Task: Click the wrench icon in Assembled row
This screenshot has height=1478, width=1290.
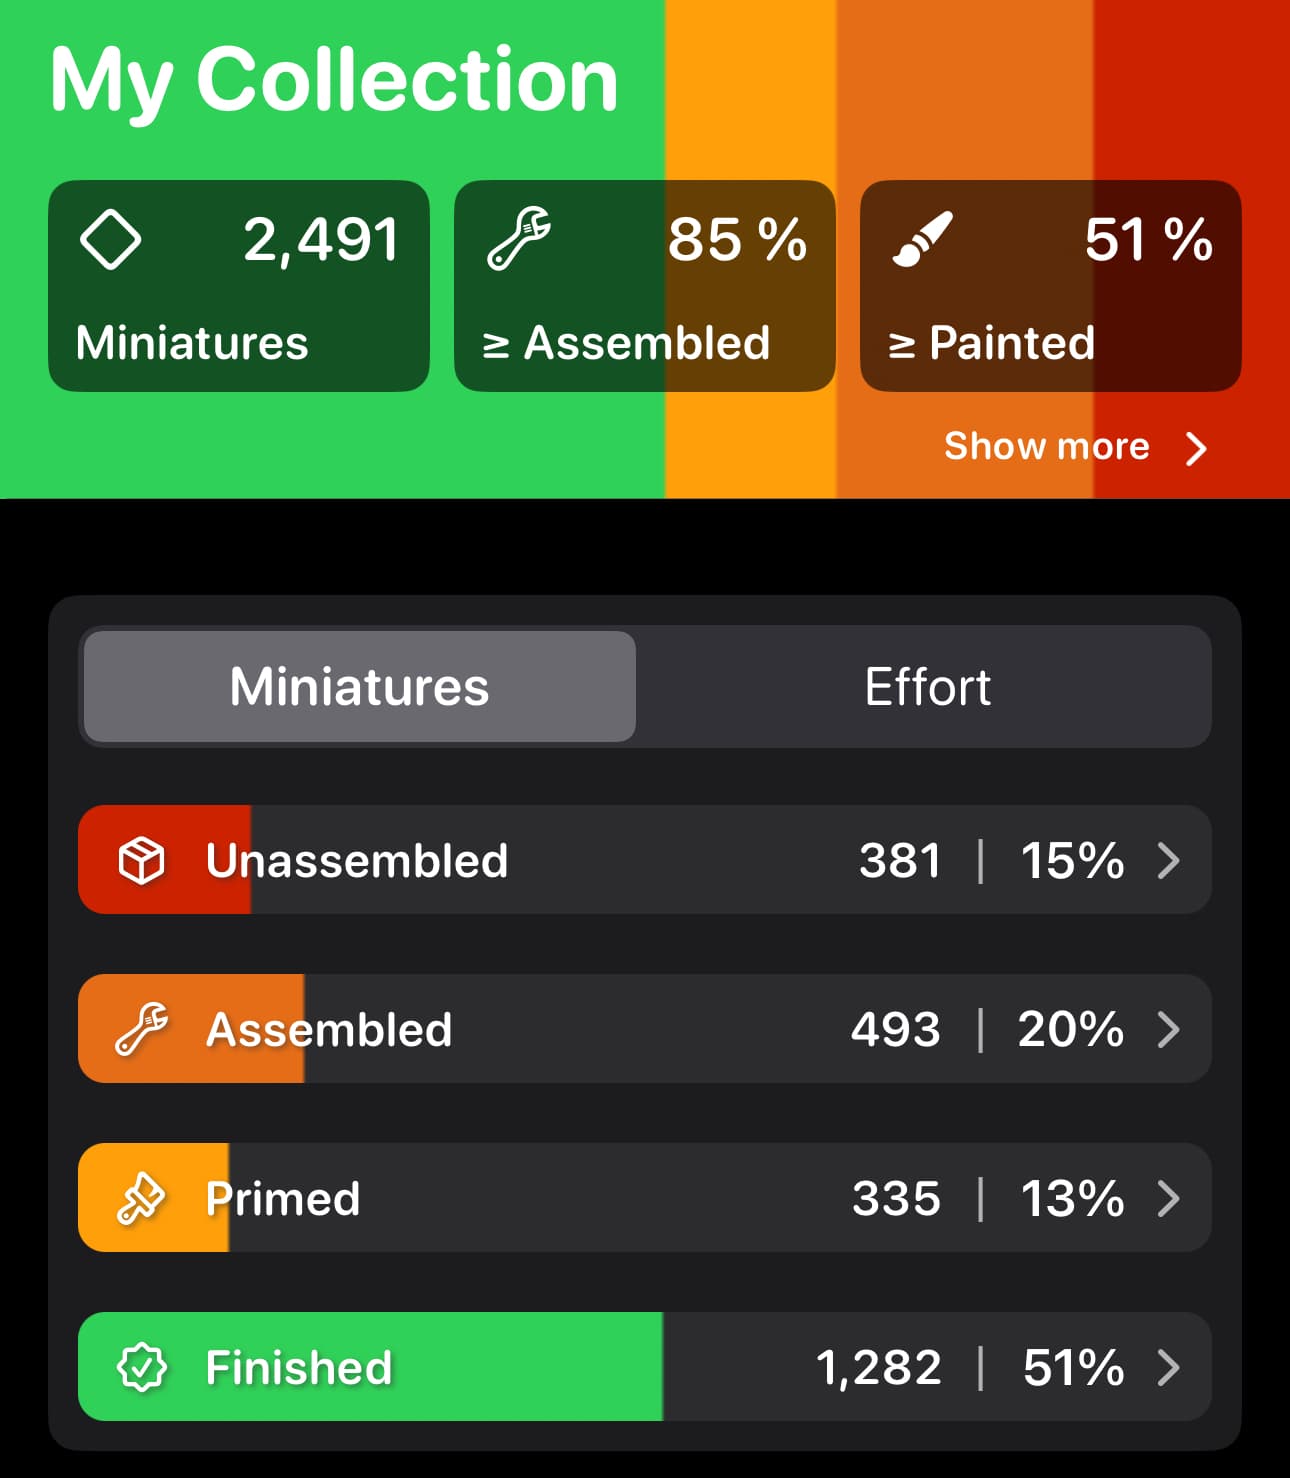Action: (x=141, y=1029)
